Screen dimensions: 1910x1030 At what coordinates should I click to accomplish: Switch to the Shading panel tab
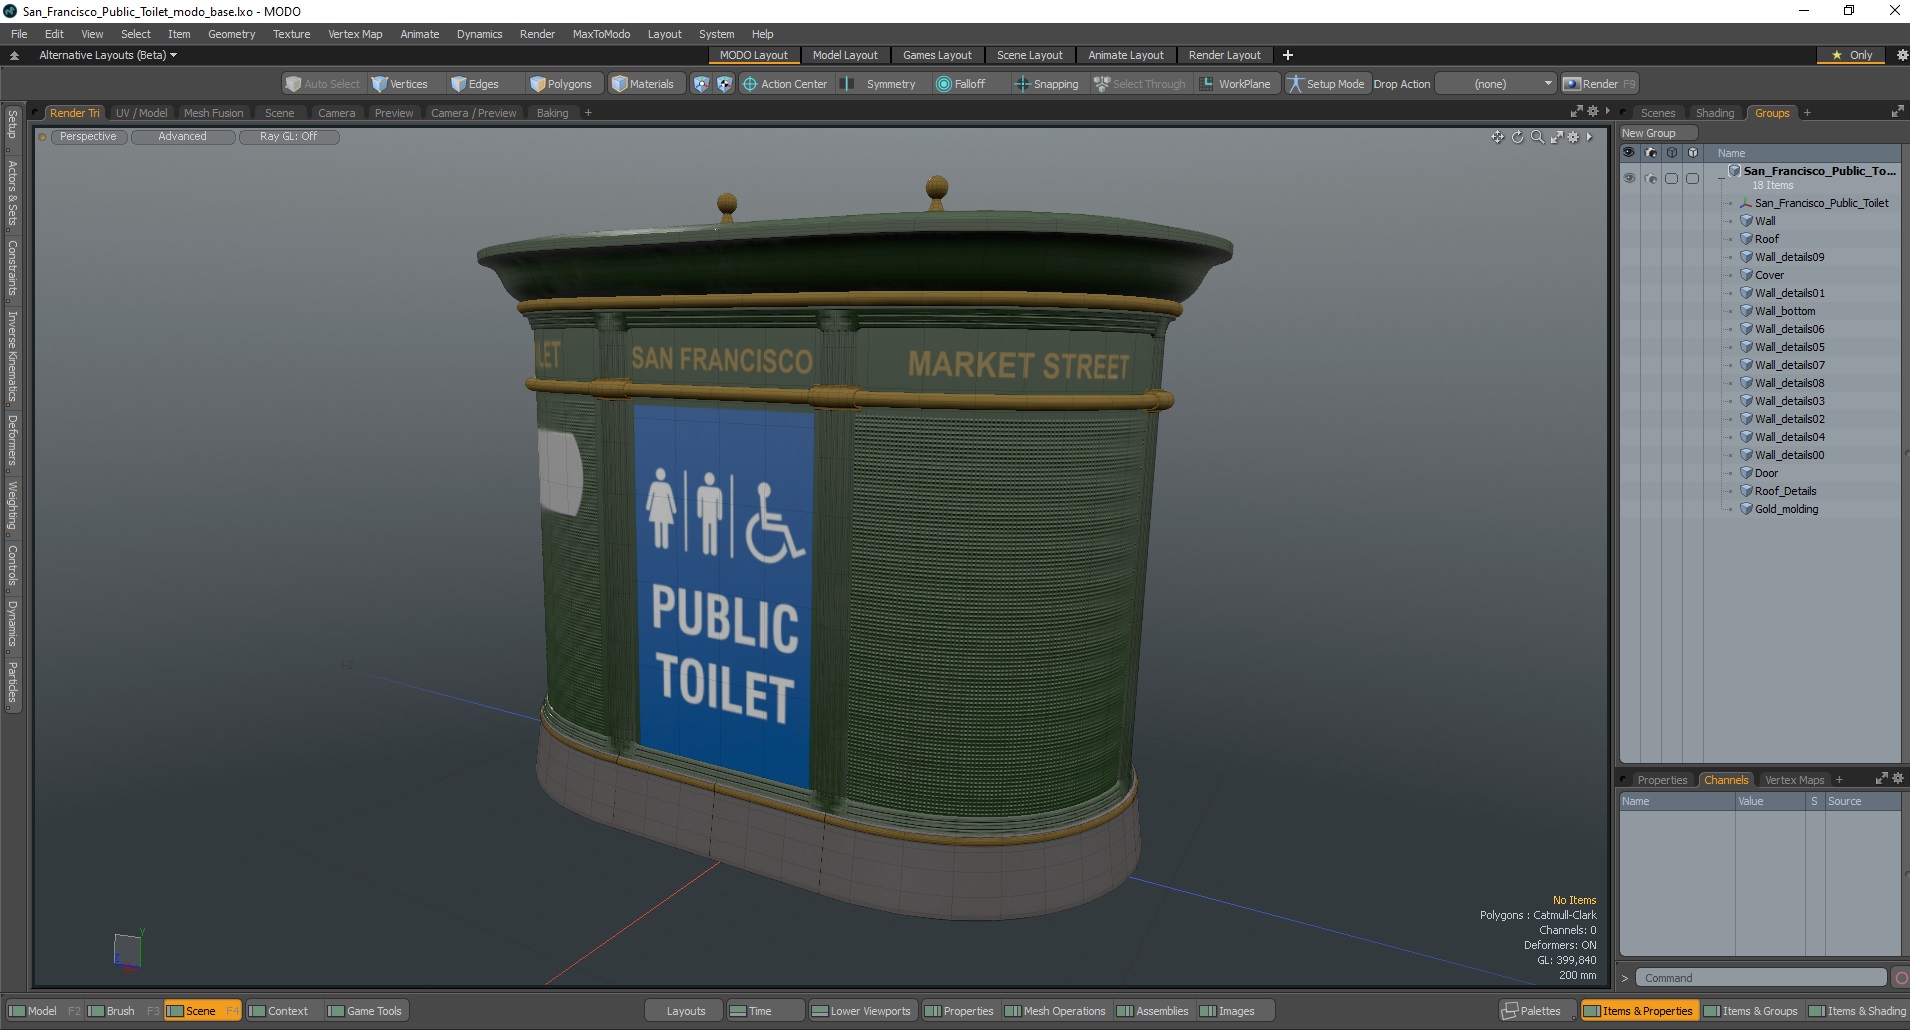[x=1715, y=113]
